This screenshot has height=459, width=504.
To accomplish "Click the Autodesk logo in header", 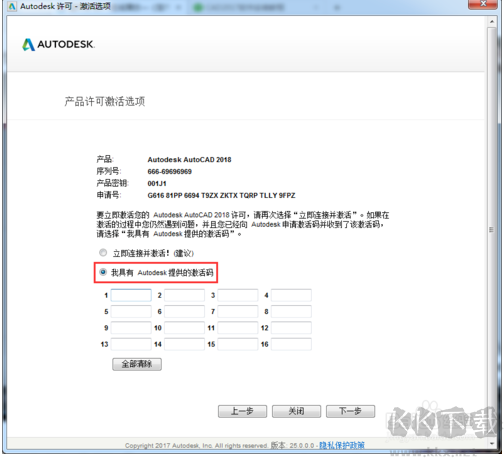I will coord(58,44).
